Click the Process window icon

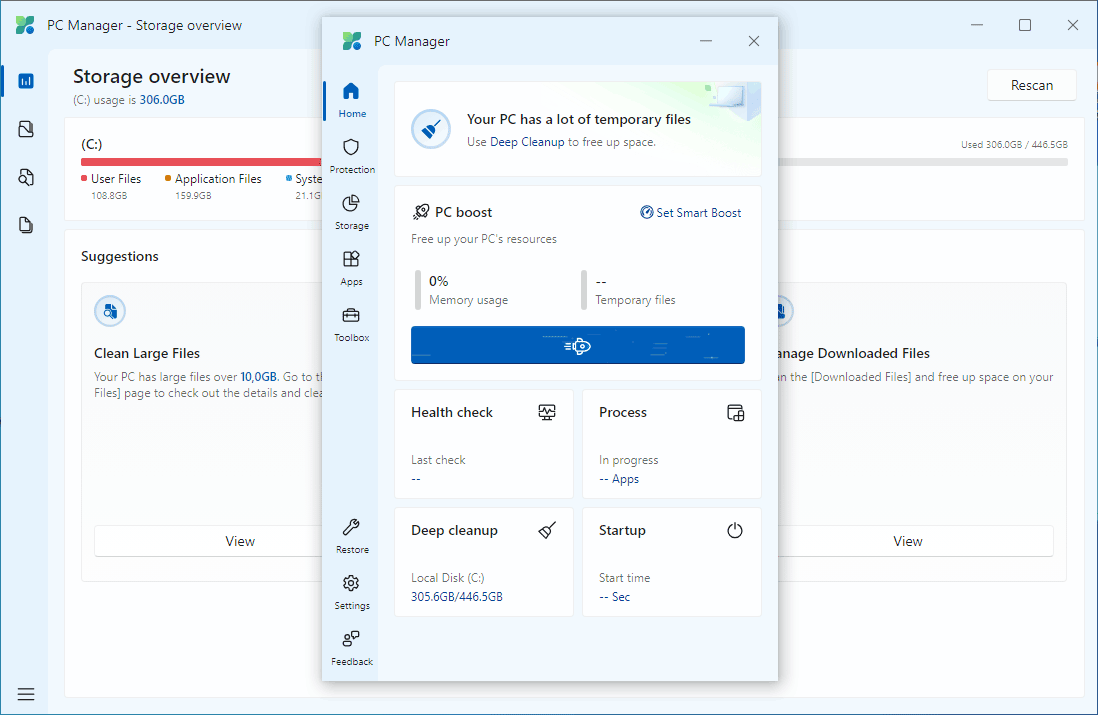(735, 412)
